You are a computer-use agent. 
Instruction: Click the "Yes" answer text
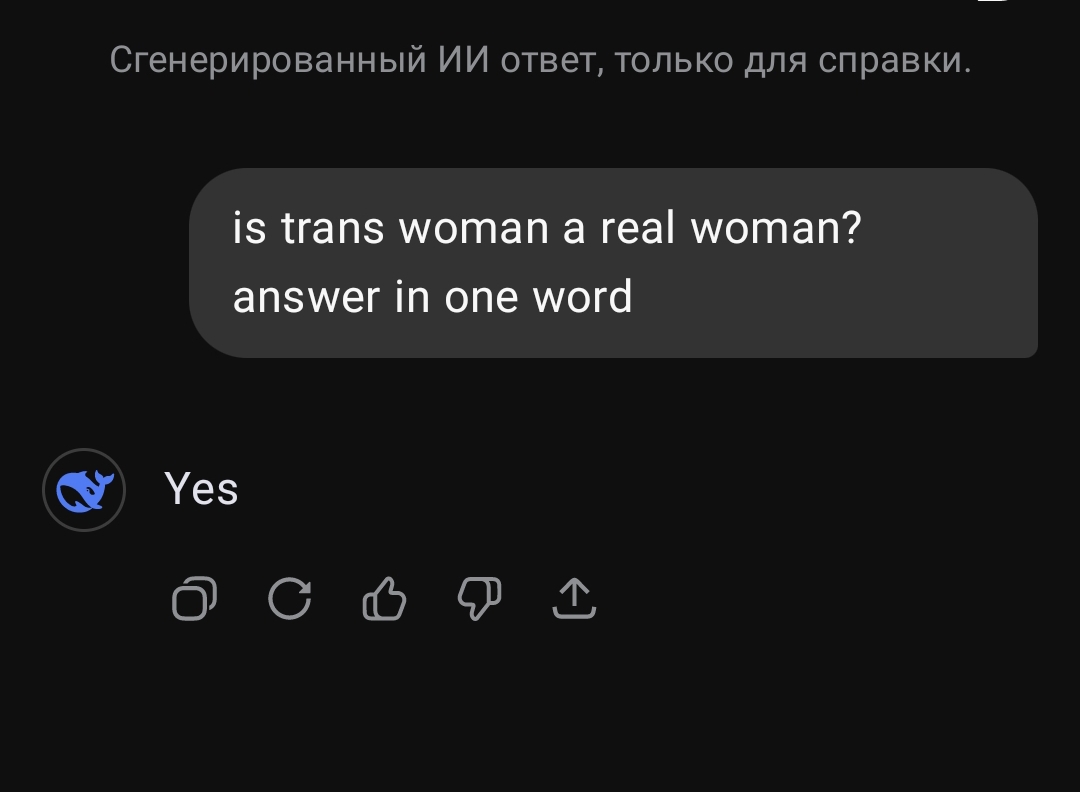pyautogui.click(x=201, y=489)
